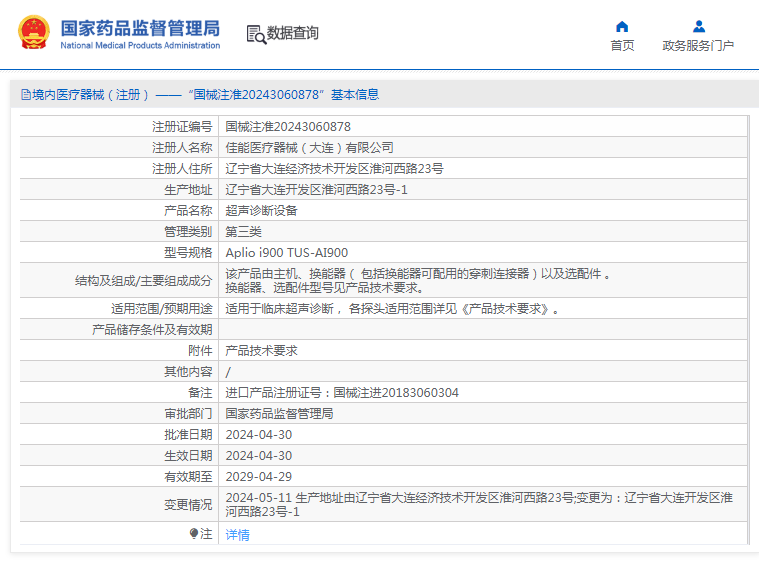Click the 其他内容 slash value
Image resolution: width=759 pixels, height=562 pixels.
(x=228, y=372)
